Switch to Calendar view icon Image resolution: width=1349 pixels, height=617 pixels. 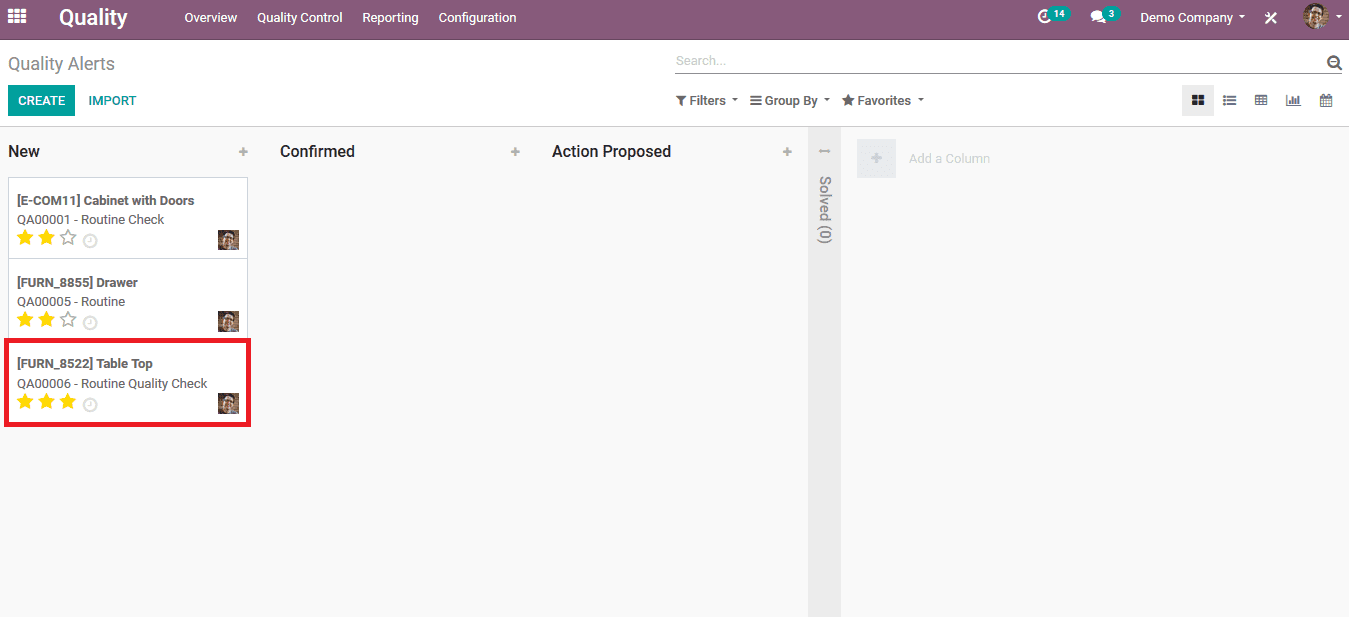(x=1326, y=100)
